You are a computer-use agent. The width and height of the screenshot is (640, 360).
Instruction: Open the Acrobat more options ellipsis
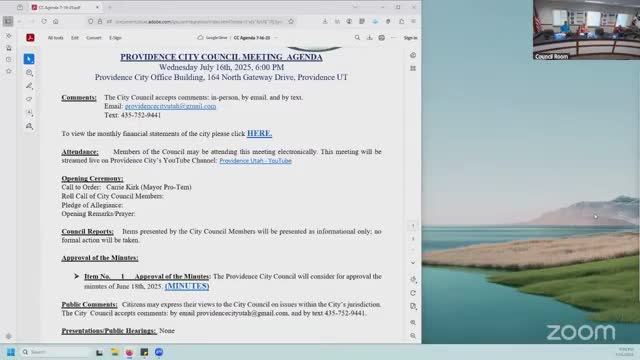coord(393,38)
